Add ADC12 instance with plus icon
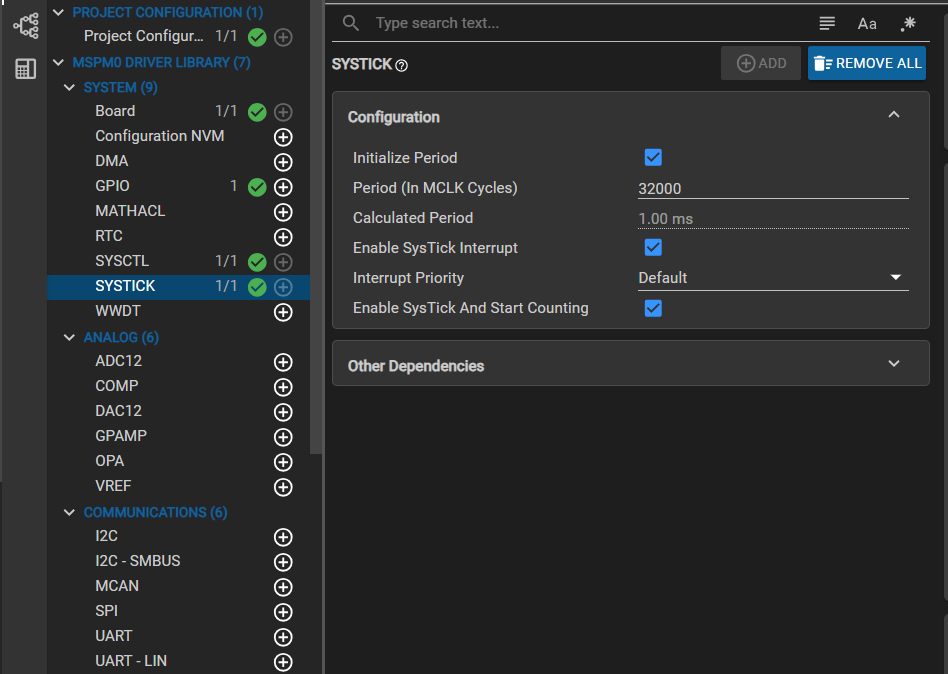Screen dimensions: 948x674 pos(283,362)
